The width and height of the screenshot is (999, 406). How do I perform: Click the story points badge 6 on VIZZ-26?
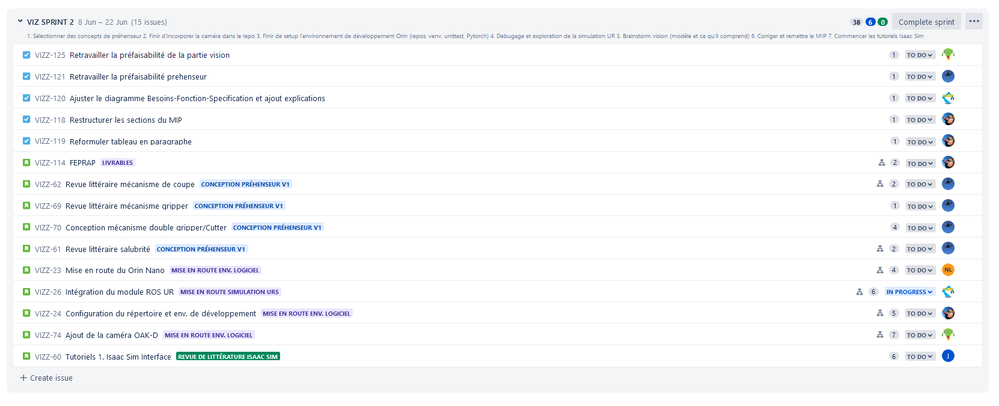pyautogui.click(x=873, y=292)
